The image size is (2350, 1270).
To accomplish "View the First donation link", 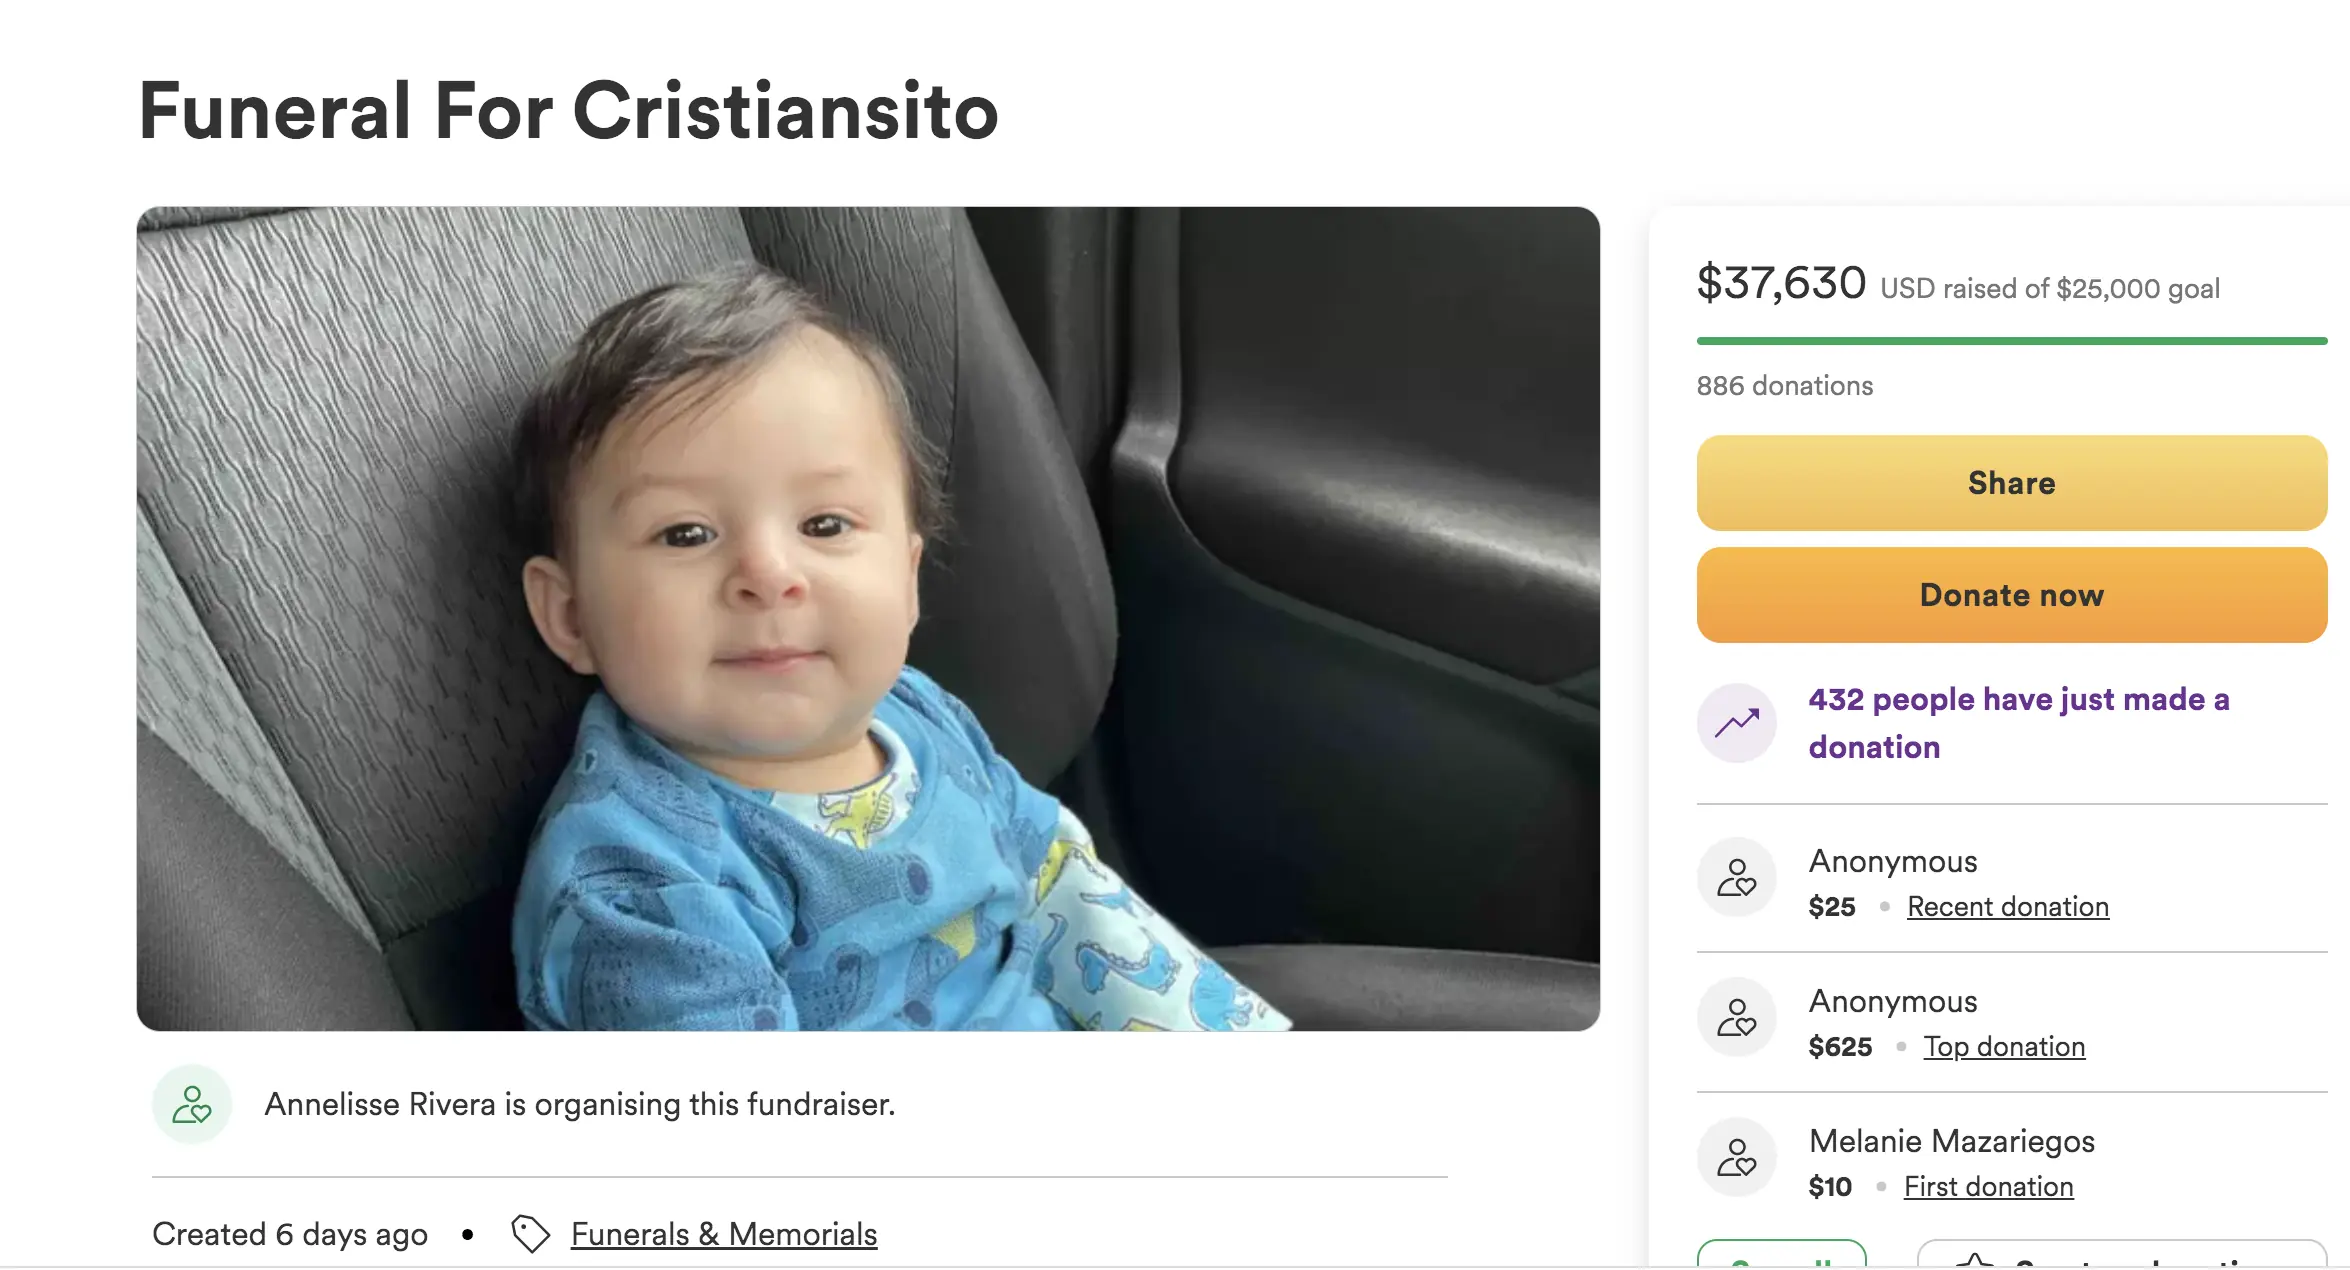I will (1988, 1186).
